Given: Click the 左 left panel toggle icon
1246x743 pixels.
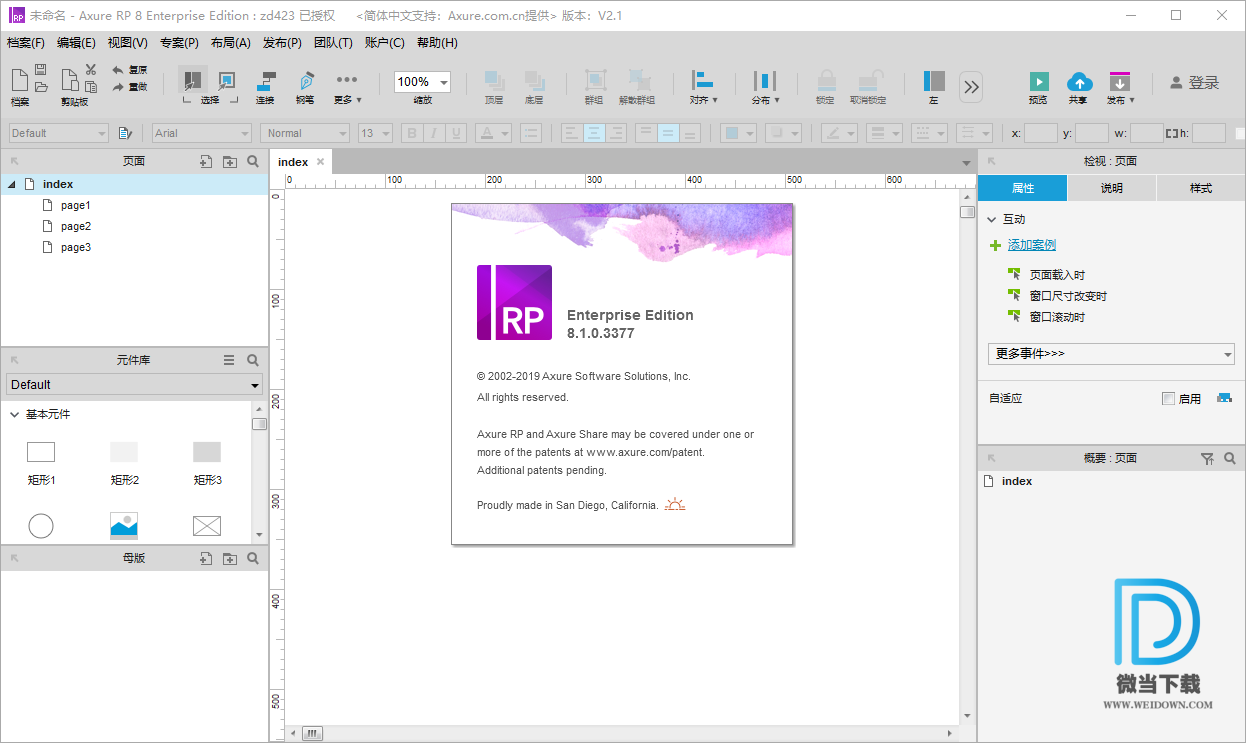Looking at the screenshot, I should (934, 82).
